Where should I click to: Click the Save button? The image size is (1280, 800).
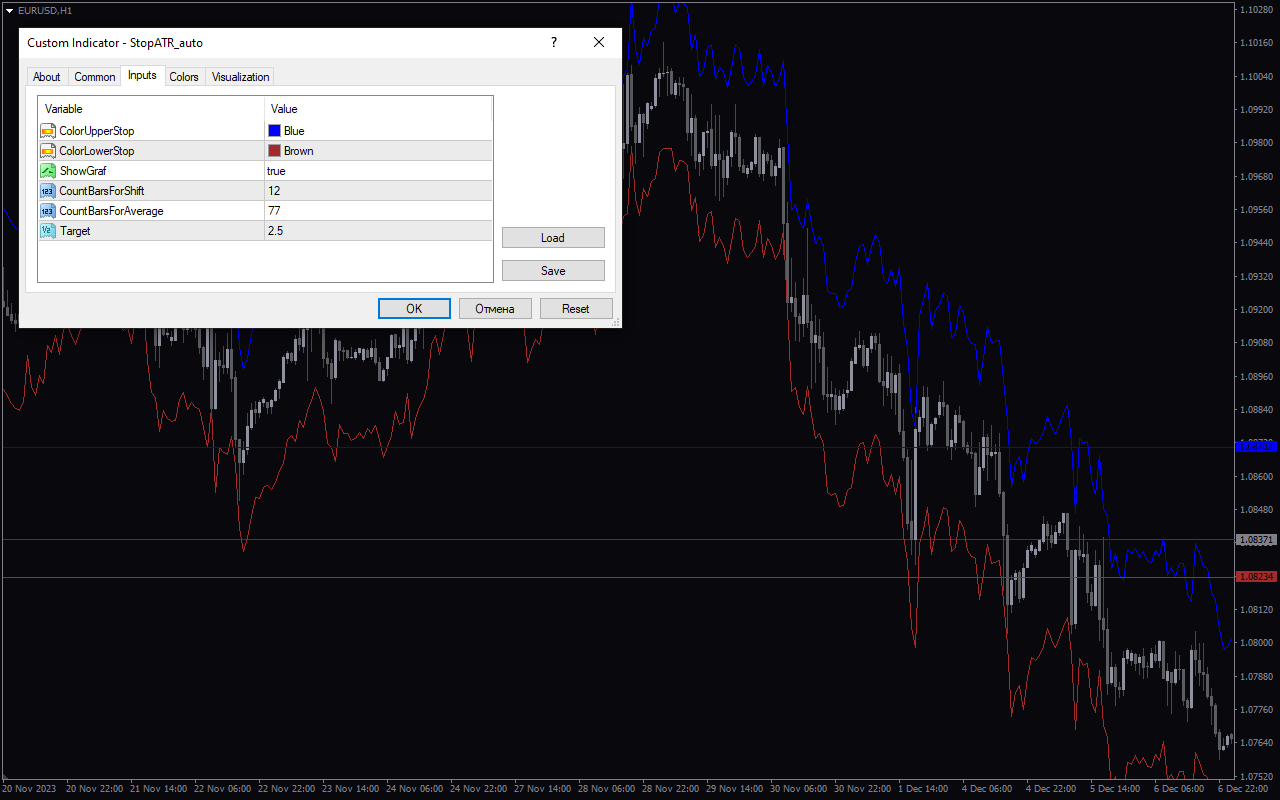click(553, 271)
